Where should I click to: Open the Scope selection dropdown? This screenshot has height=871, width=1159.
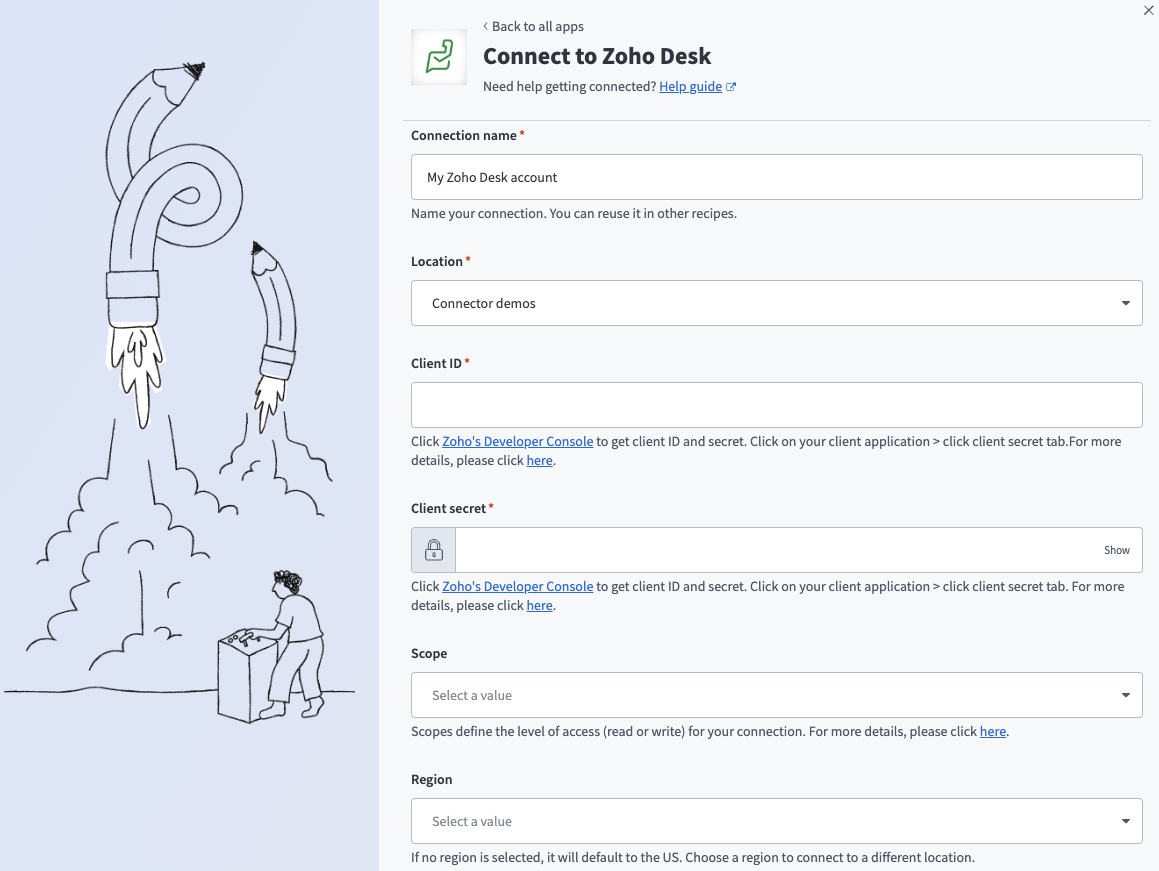[776, 694]
